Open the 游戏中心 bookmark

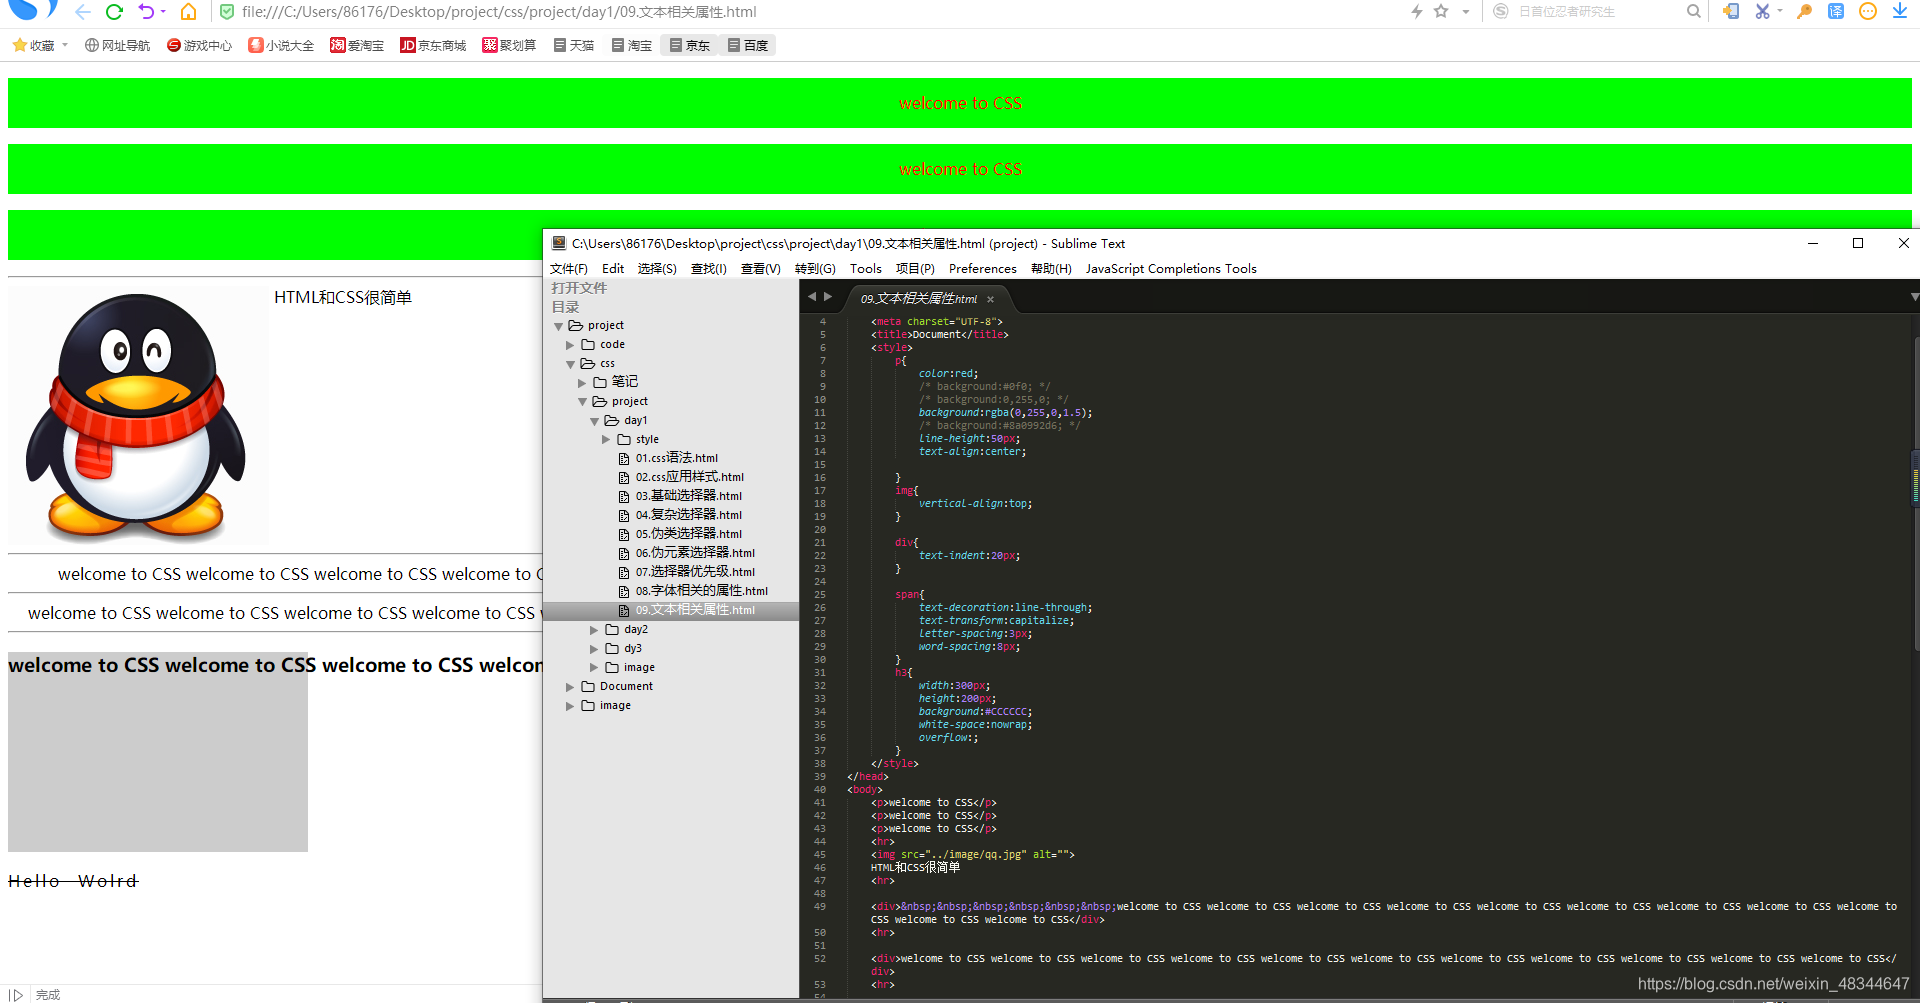[x=199, y=45]
